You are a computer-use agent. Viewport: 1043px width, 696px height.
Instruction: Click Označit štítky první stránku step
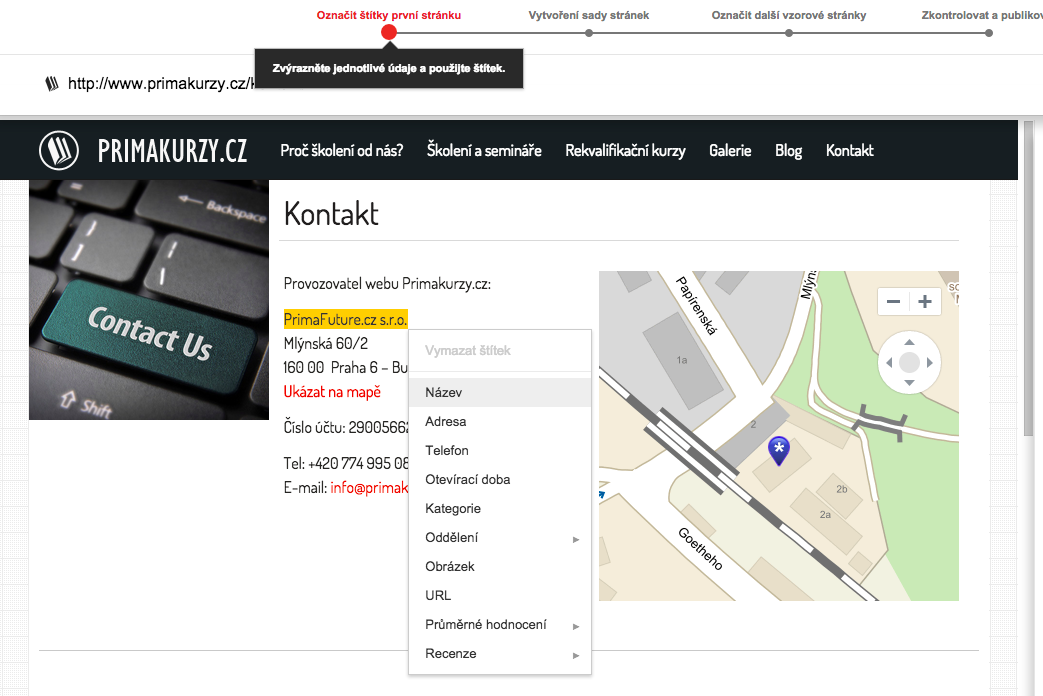pyautogui.click(x=388, y=15)
